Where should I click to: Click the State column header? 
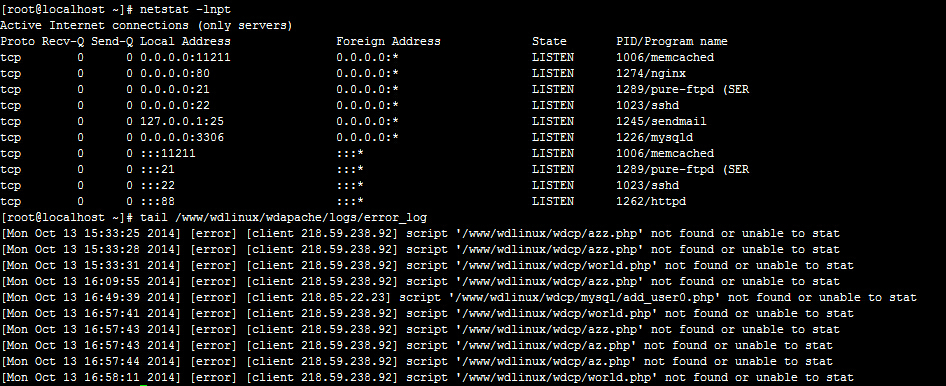pos(549,42)
